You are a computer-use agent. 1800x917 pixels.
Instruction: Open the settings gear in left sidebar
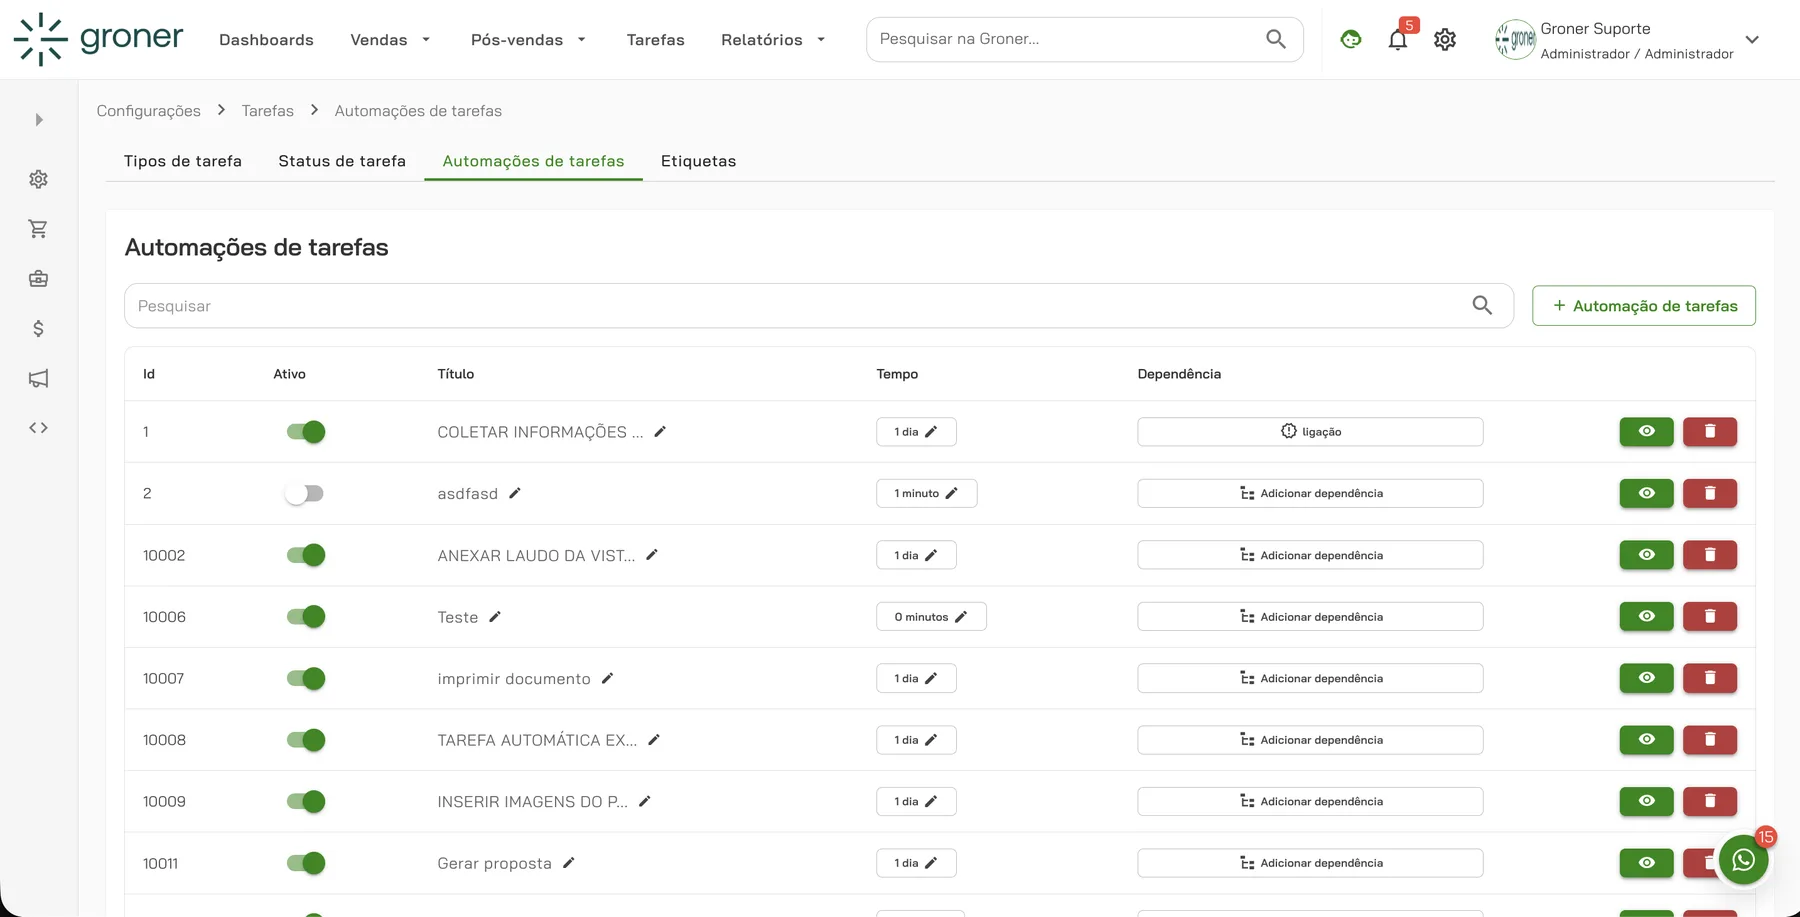pos(38,179)
